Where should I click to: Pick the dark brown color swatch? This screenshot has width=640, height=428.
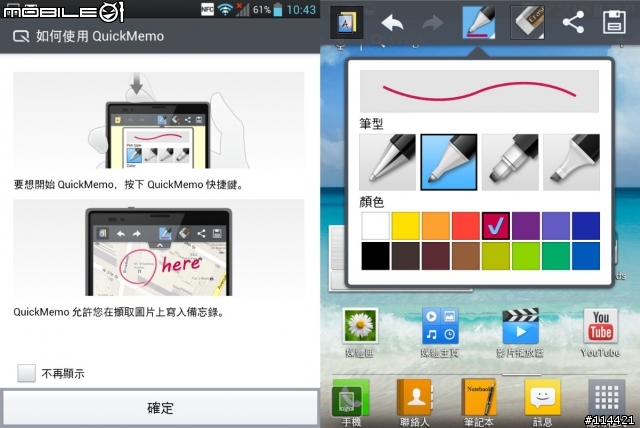coord(405,256)
